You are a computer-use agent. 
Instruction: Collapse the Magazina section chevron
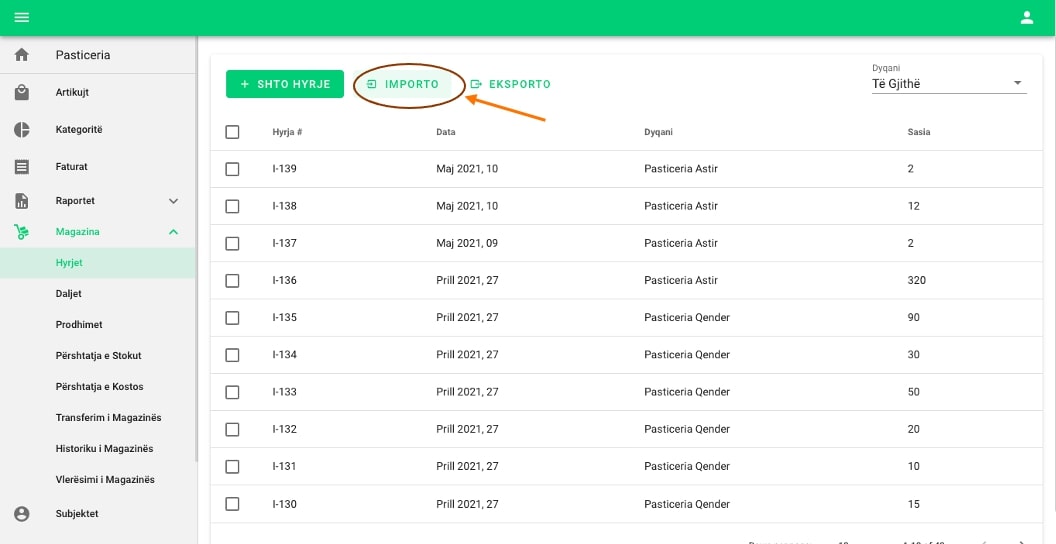coord(173,232)
